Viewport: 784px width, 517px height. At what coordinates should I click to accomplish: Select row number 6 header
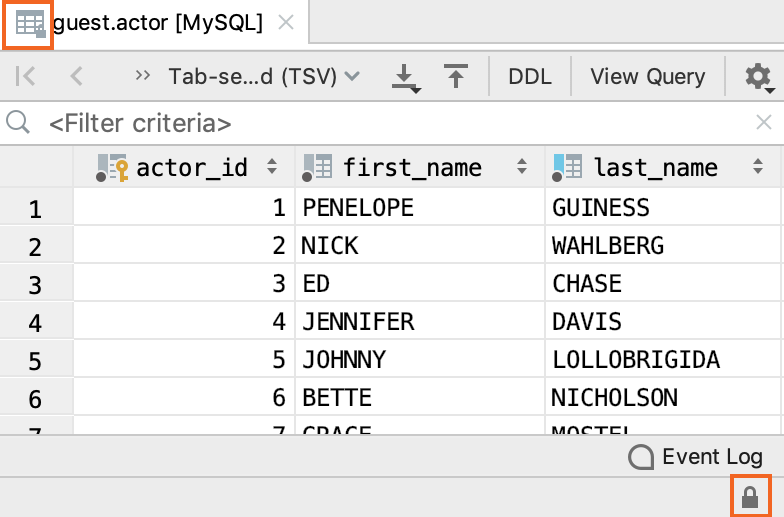(x=36, y=397)
